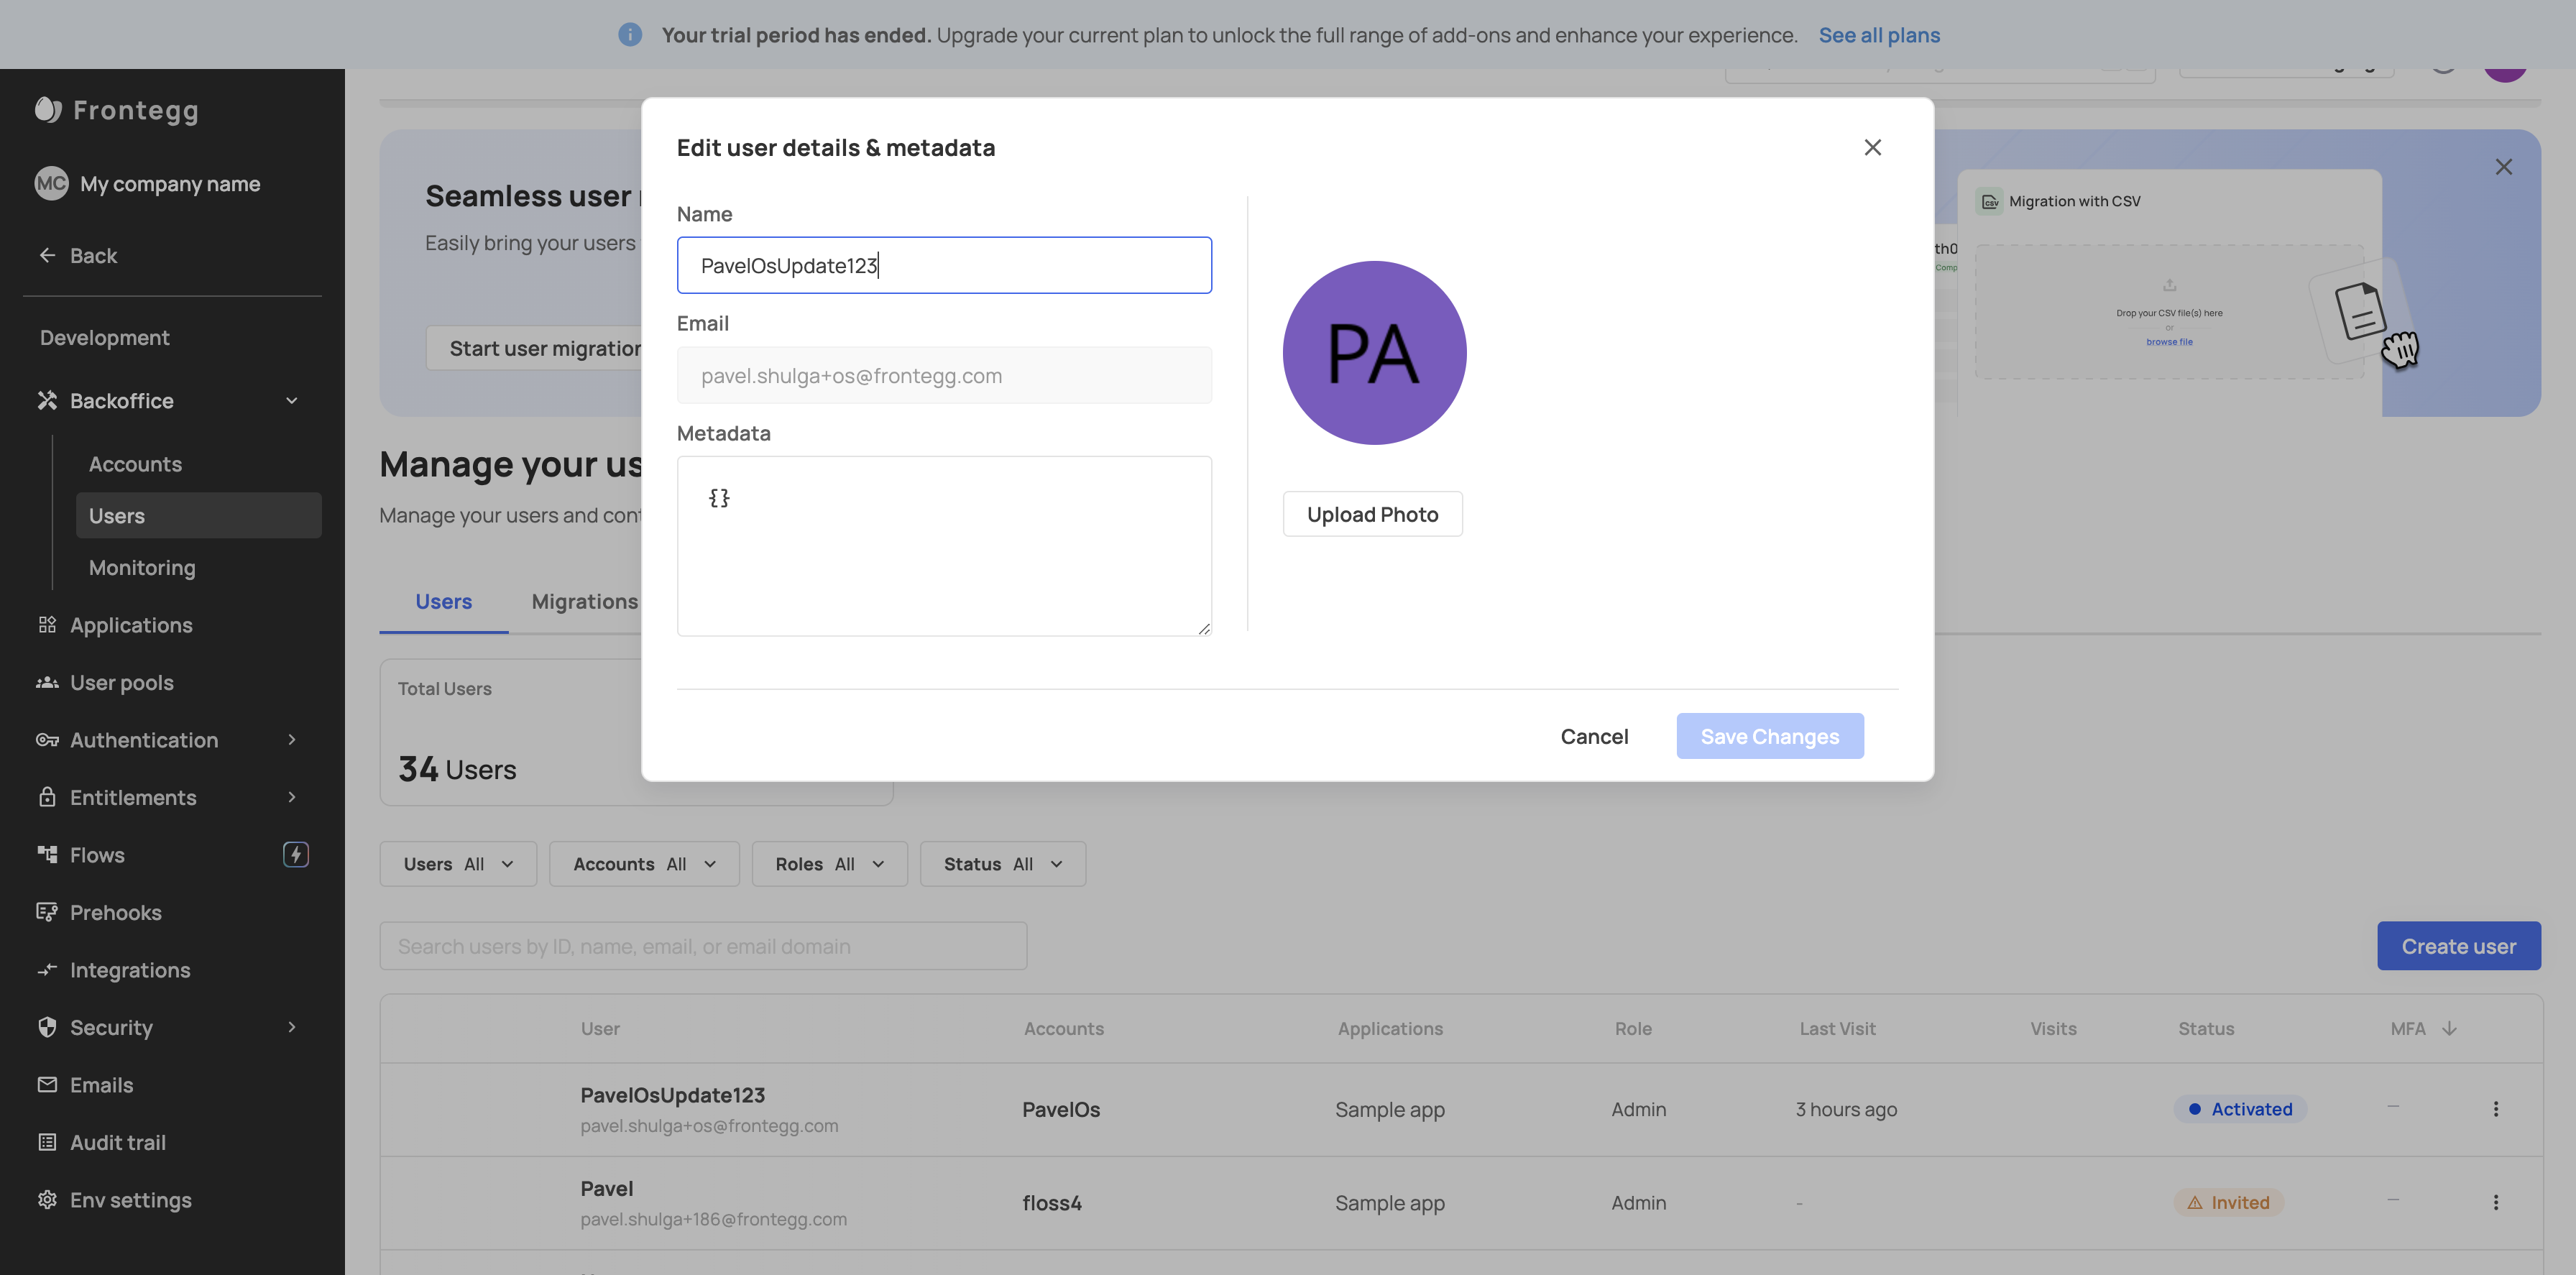Open the My company name avatar
Screen dimensions: 2576x1275
point(51,183)
